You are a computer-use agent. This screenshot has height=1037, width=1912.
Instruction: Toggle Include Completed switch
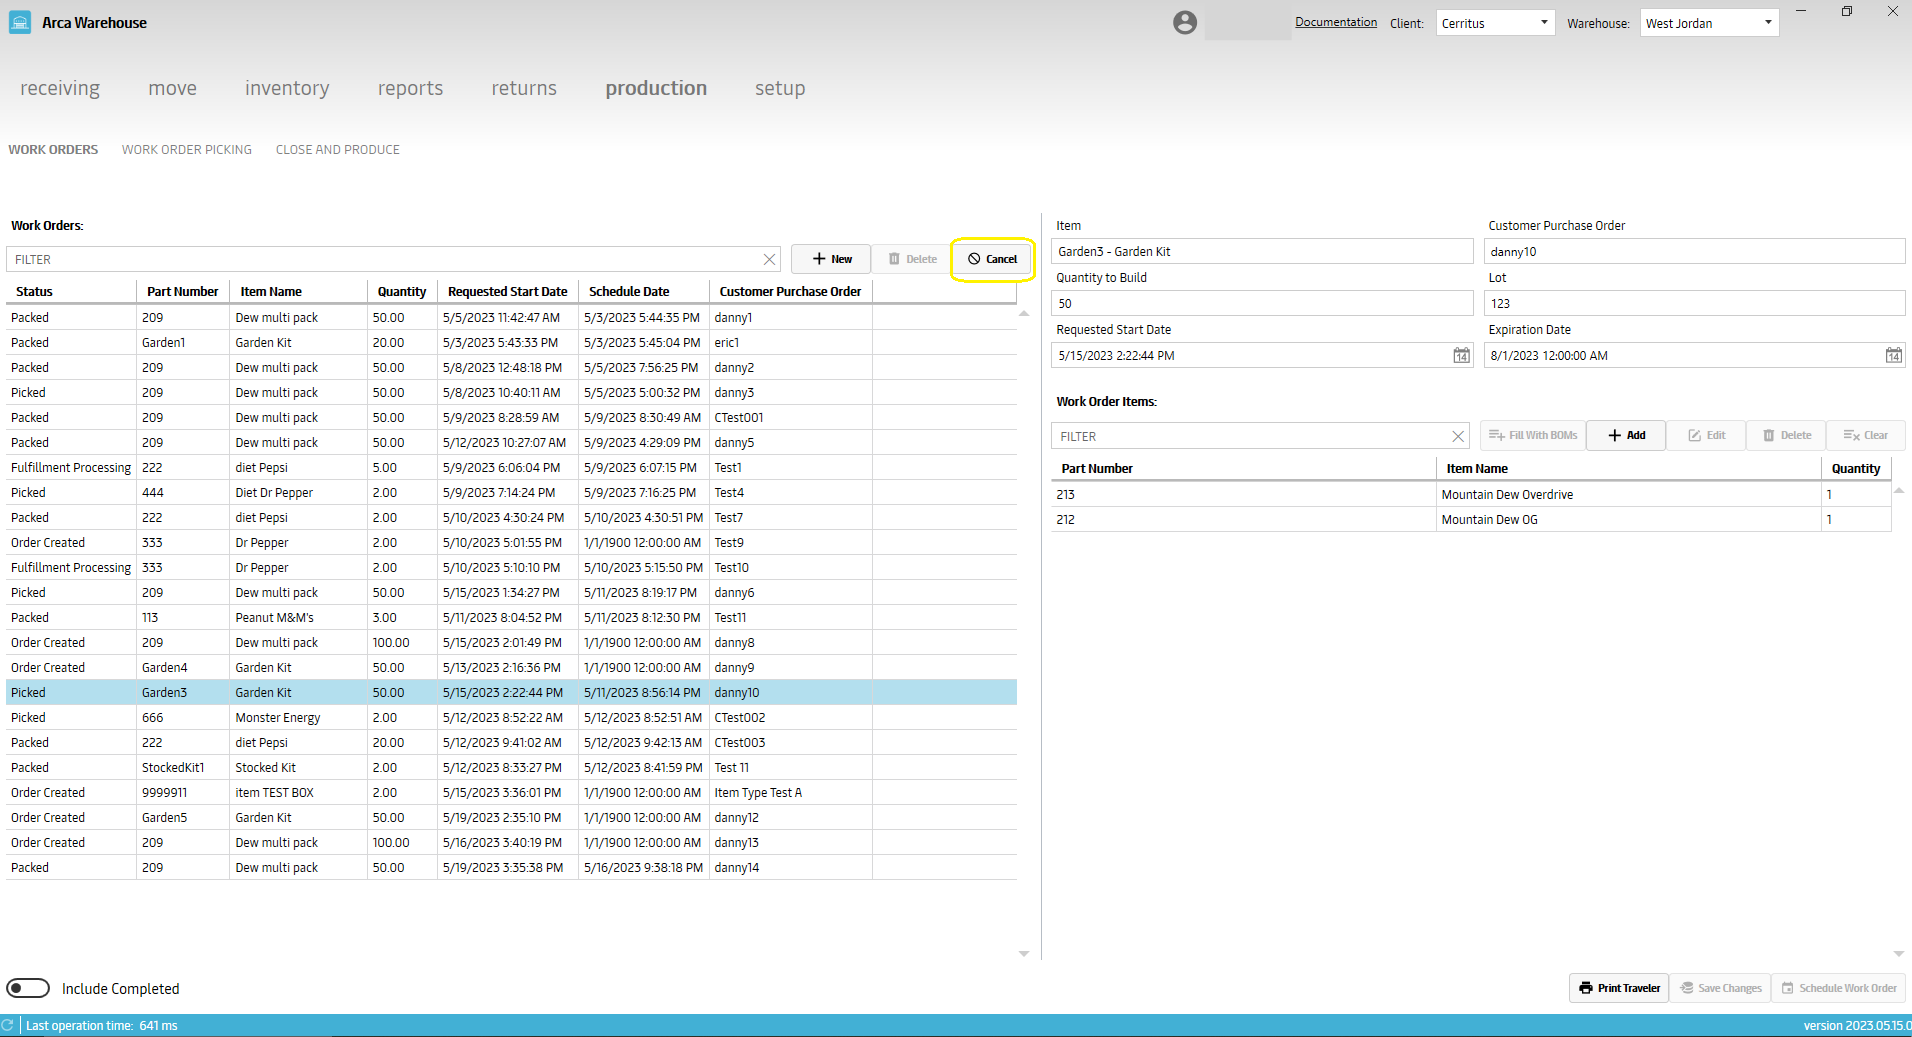[28, 988]
